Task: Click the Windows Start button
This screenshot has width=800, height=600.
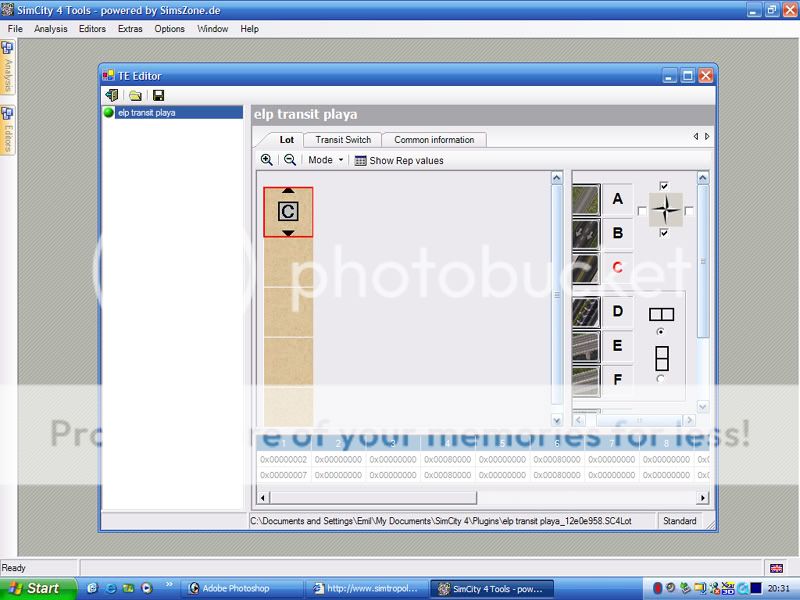Action: point(34,588)
